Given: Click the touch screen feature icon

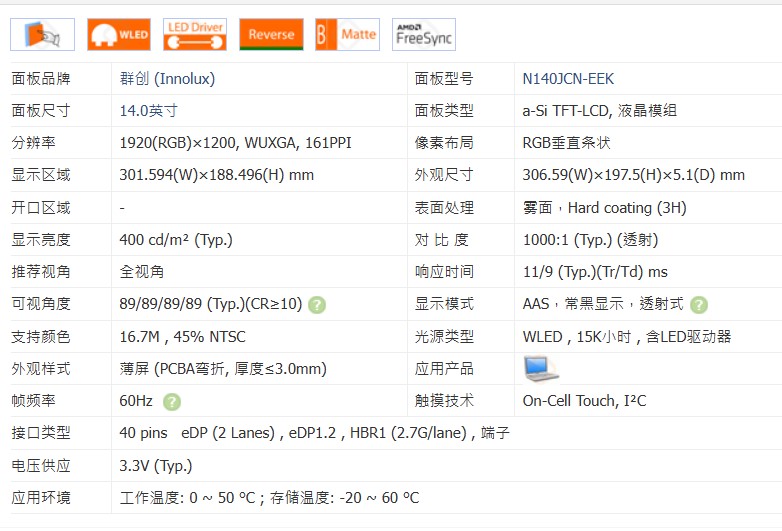Looking at the screenshot, I should tap(42, 34).
